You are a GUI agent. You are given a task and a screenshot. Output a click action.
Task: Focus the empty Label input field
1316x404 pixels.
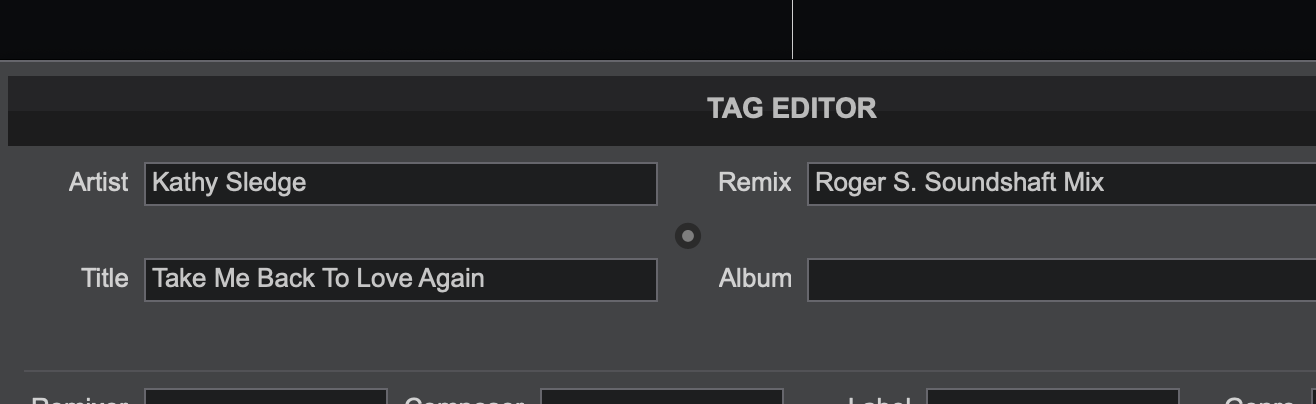[x=1053, y=397]
